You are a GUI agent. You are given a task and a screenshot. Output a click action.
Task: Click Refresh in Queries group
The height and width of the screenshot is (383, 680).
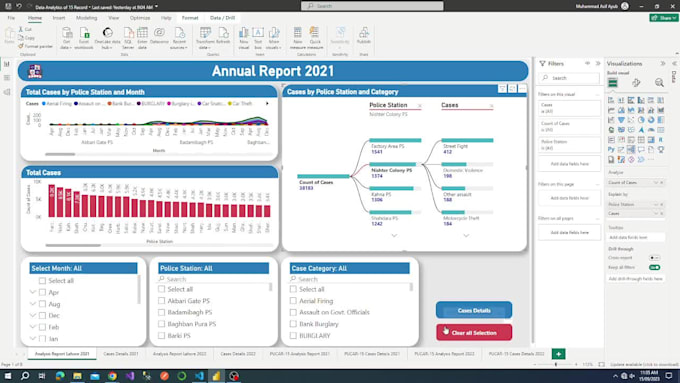223,36
